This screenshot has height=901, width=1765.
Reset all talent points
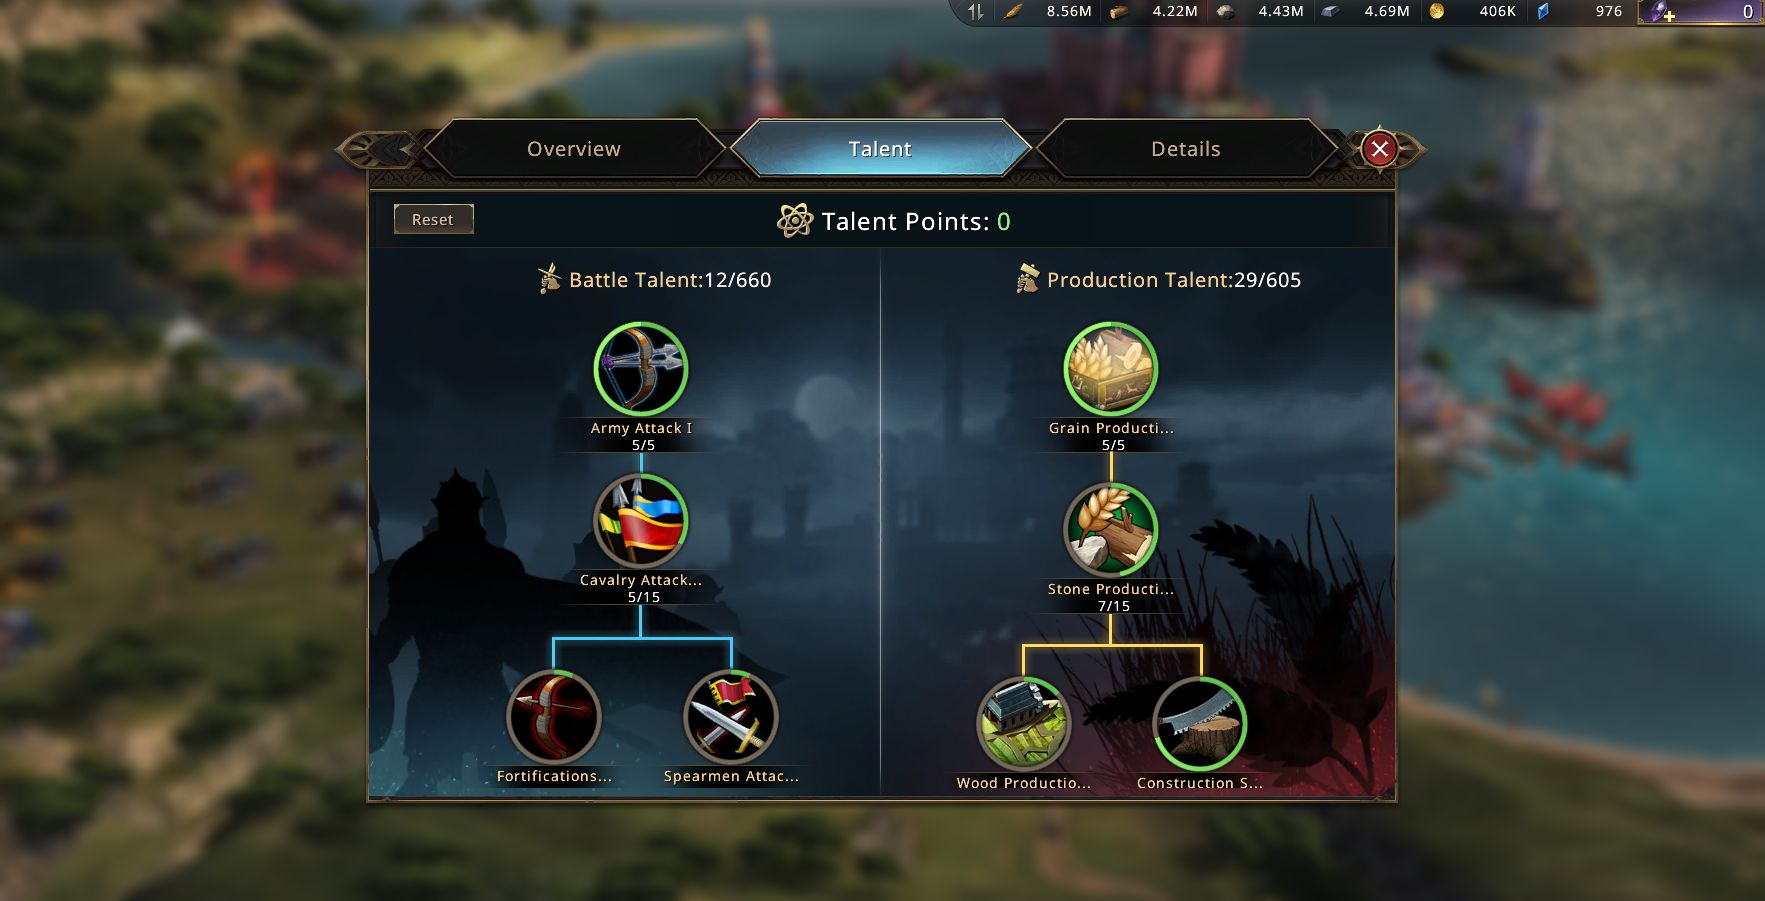point(433,219)
